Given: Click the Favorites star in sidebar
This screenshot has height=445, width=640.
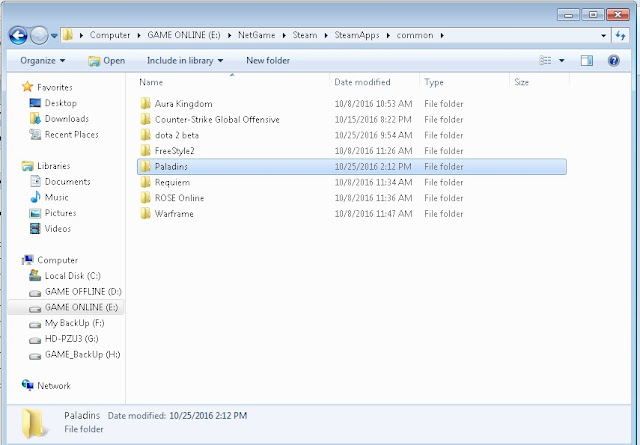Looking at the screenshot, I should tap(27, 87).
